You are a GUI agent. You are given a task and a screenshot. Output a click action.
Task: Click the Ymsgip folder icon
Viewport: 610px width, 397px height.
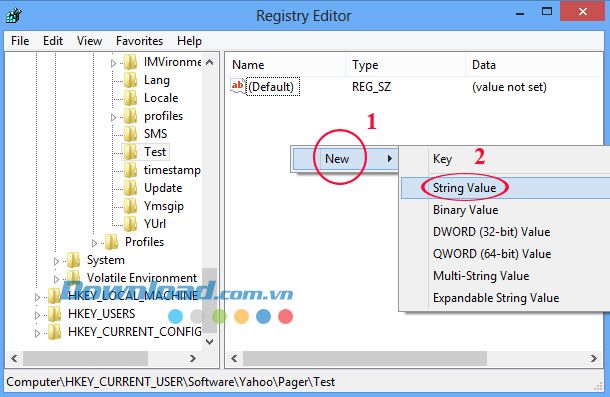coord(130,206)
